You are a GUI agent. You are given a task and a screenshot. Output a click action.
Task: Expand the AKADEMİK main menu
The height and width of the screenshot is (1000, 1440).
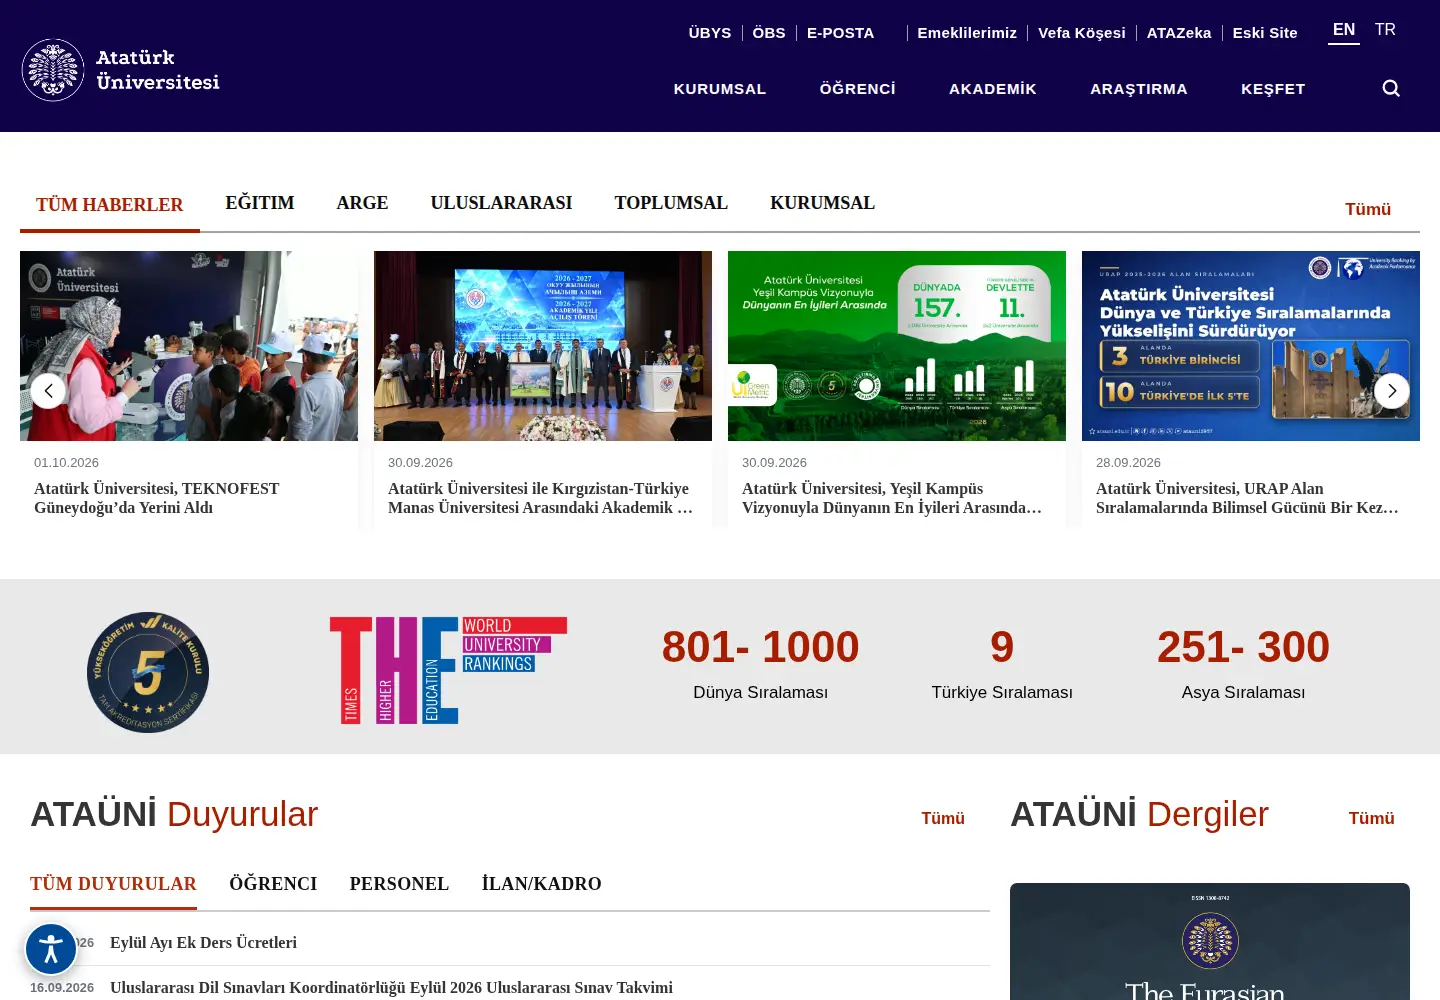point(993,89)
